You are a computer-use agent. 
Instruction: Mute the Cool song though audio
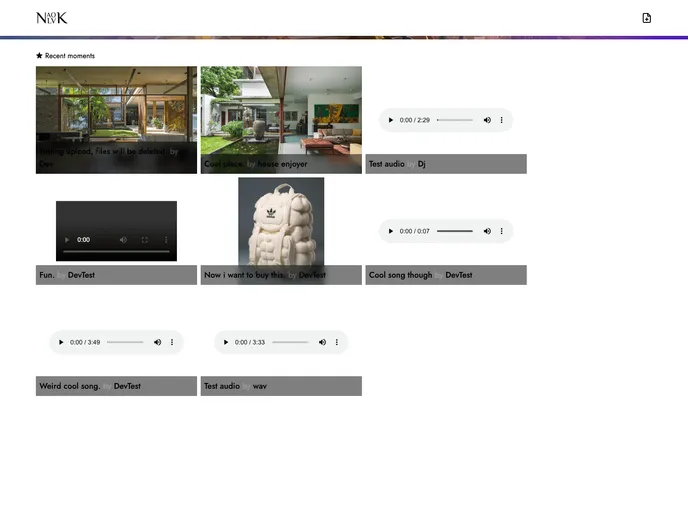pos(487,231)
